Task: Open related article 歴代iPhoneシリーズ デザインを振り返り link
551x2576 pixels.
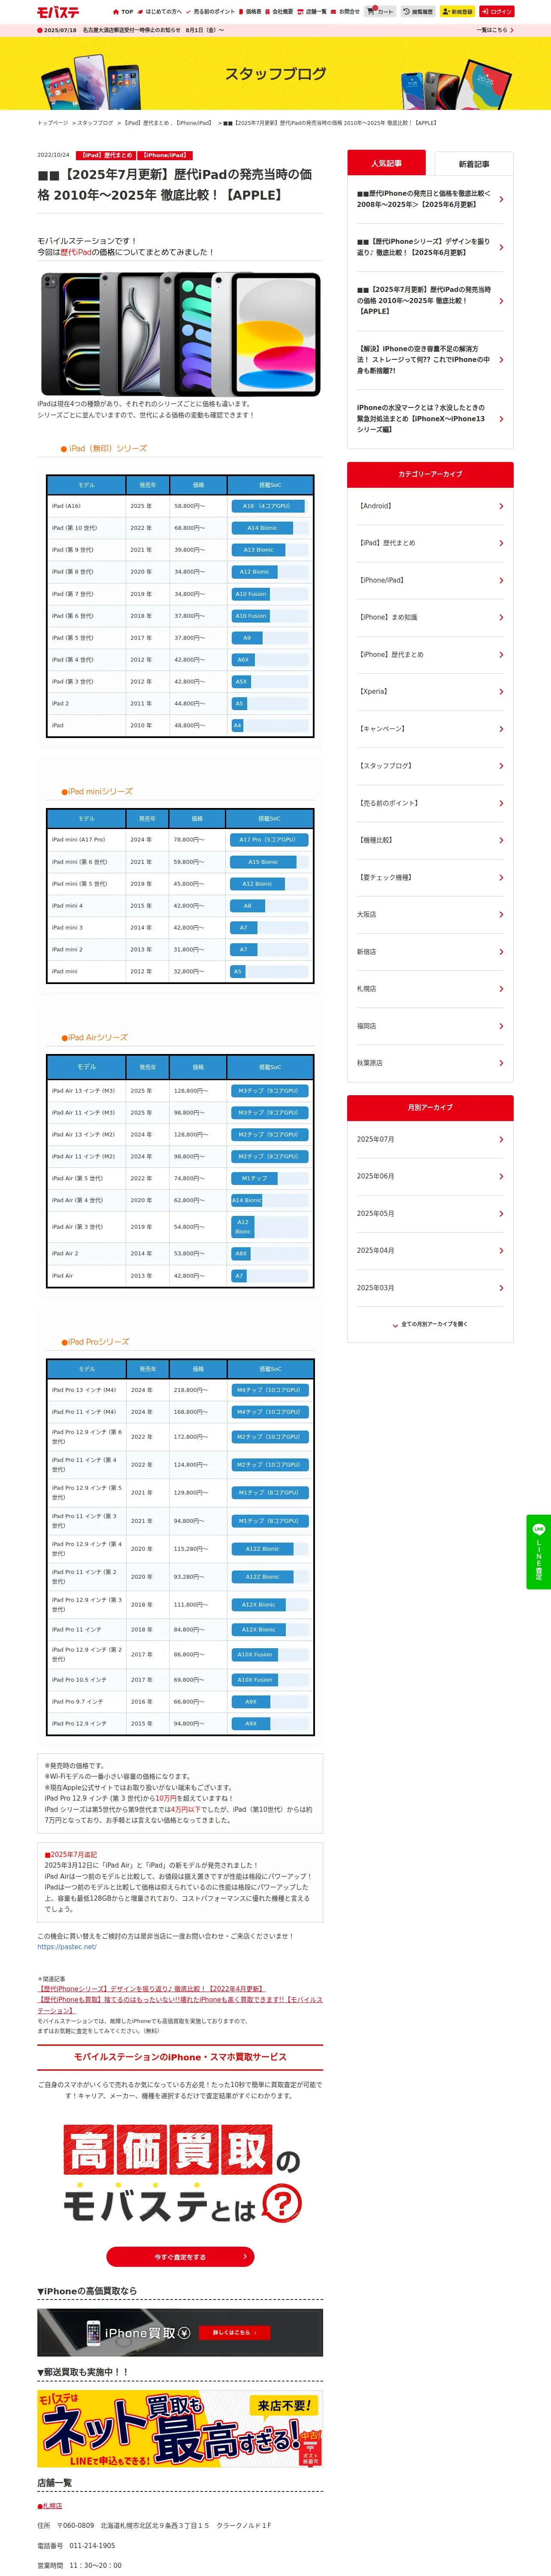Action: pos(151,1989)
